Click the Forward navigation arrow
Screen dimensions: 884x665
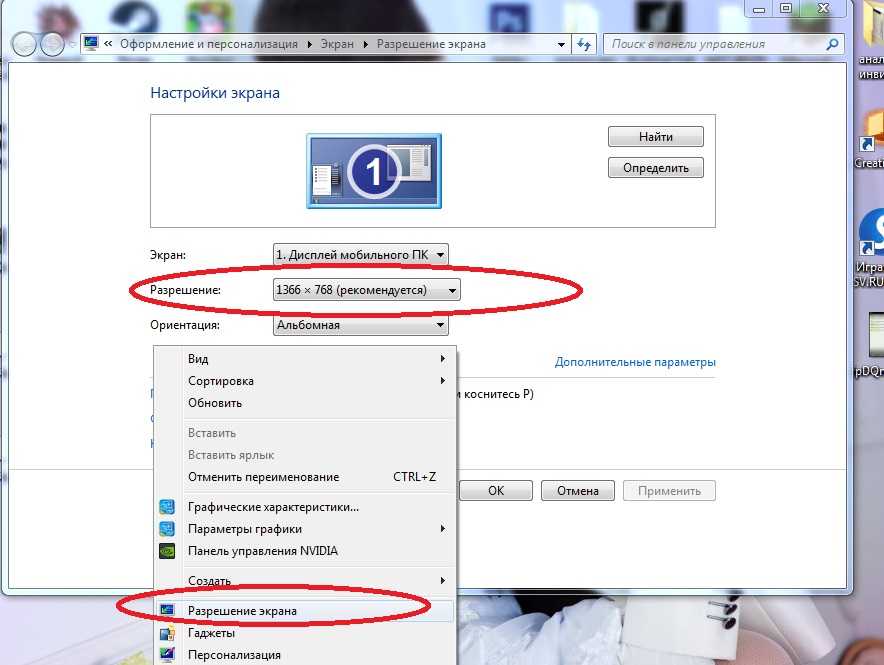(x=53, y=45)
